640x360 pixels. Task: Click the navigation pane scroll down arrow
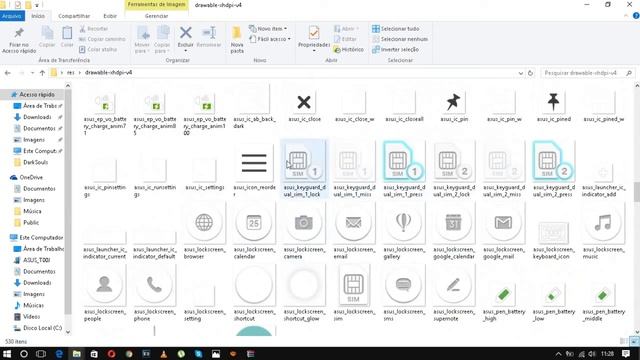click(x=68, y=332)
